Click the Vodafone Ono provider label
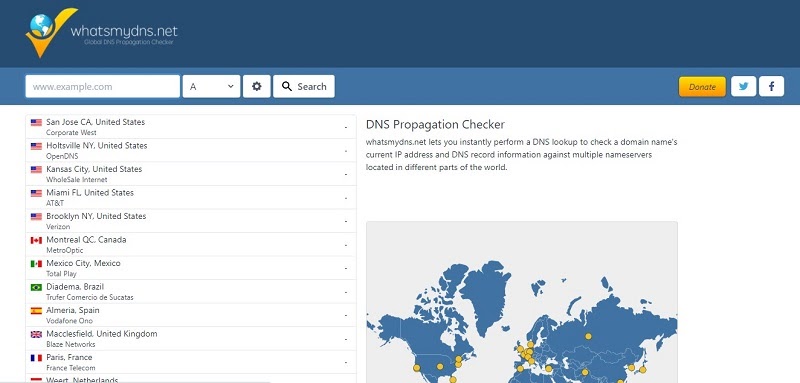 (69, 321)
